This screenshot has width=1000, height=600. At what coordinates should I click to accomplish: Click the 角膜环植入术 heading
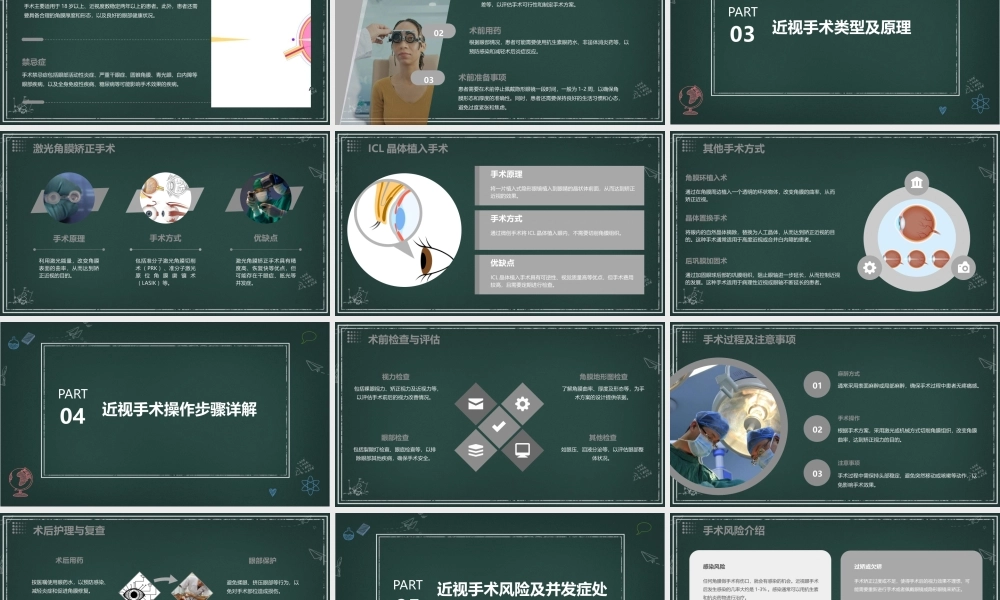(706, 178)
